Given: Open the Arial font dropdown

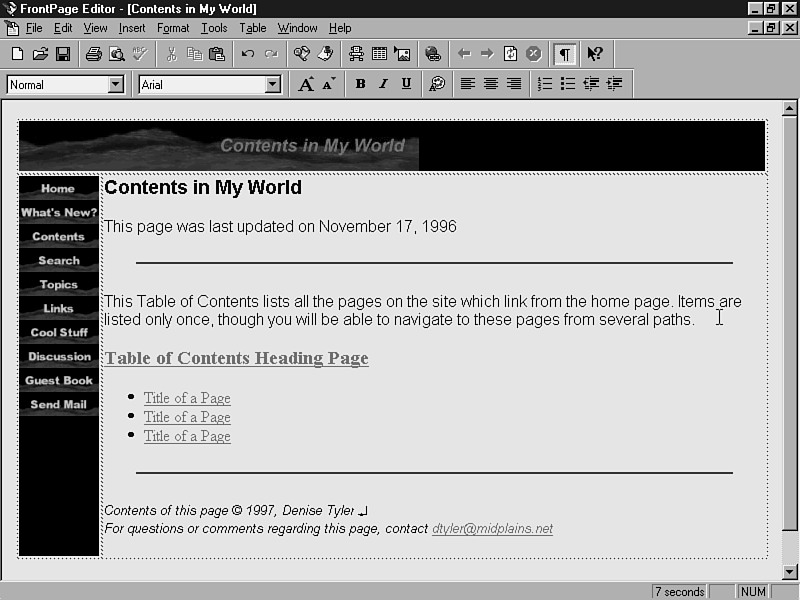Looking at the screenshot, I should [x=273, y=85].
